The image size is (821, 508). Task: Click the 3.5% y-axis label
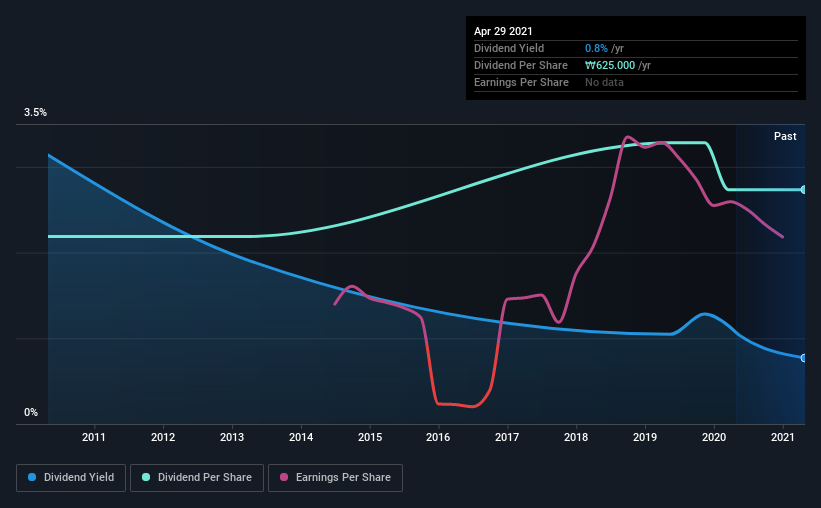(x=35, y=113)
